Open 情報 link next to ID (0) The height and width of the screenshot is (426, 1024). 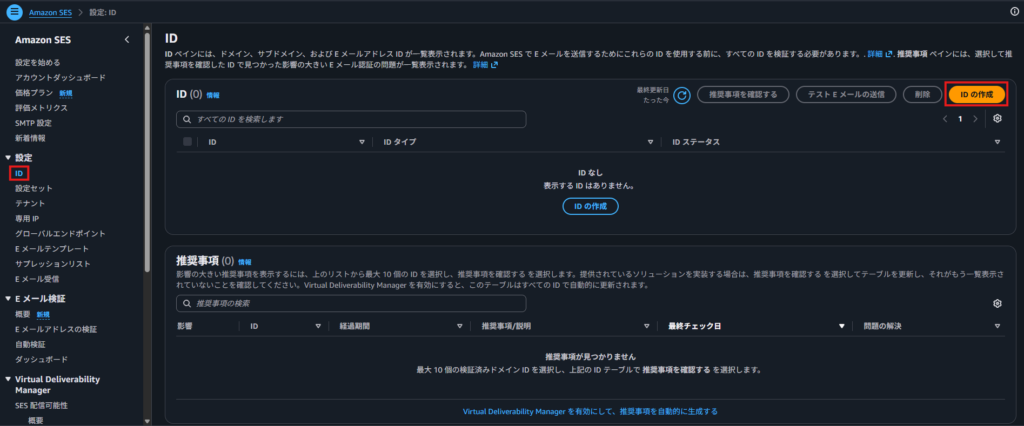(213, 95)
